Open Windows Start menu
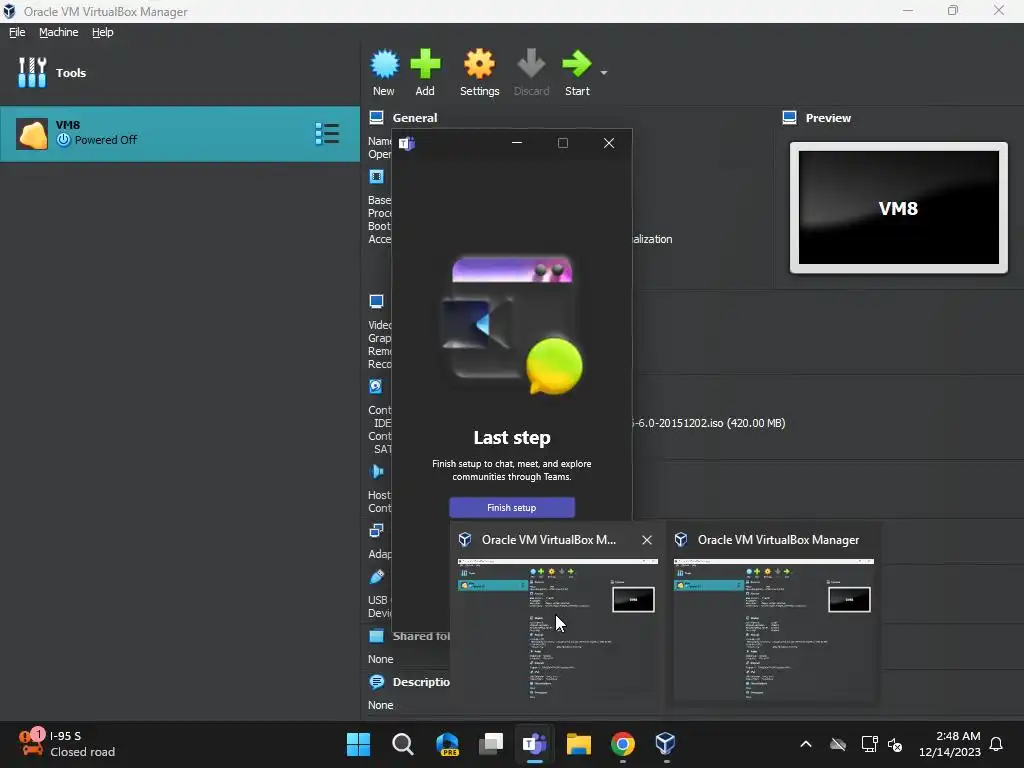 pyautogui.click(x=358, y=744)
